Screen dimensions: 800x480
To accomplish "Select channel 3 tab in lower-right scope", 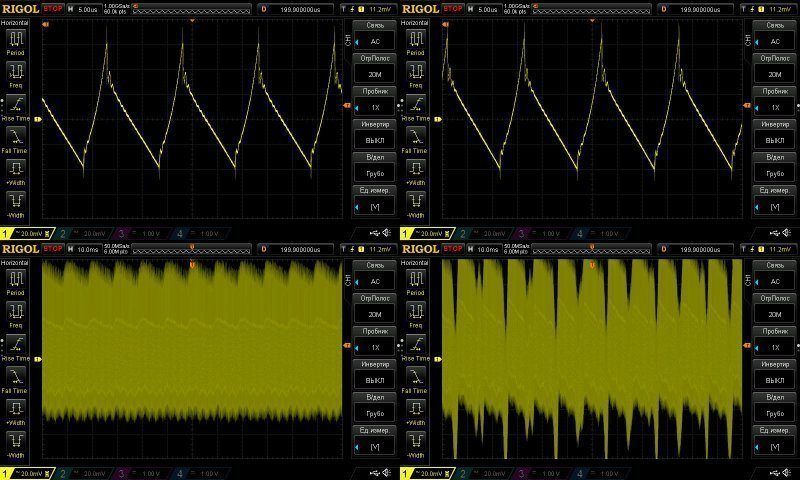I will (543, 474).
